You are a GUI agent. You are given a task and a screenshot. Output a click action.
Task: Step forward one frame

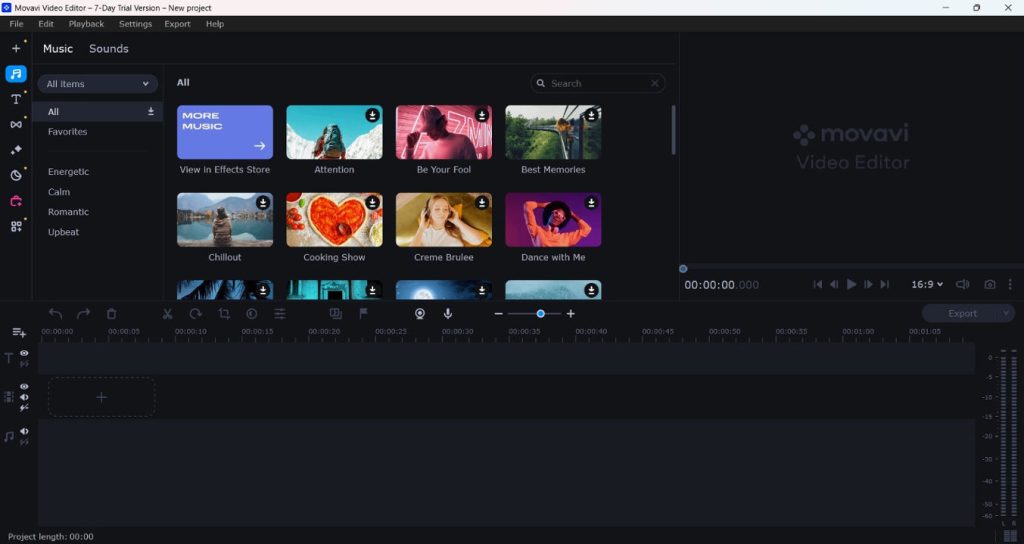(x=868, y=285)
